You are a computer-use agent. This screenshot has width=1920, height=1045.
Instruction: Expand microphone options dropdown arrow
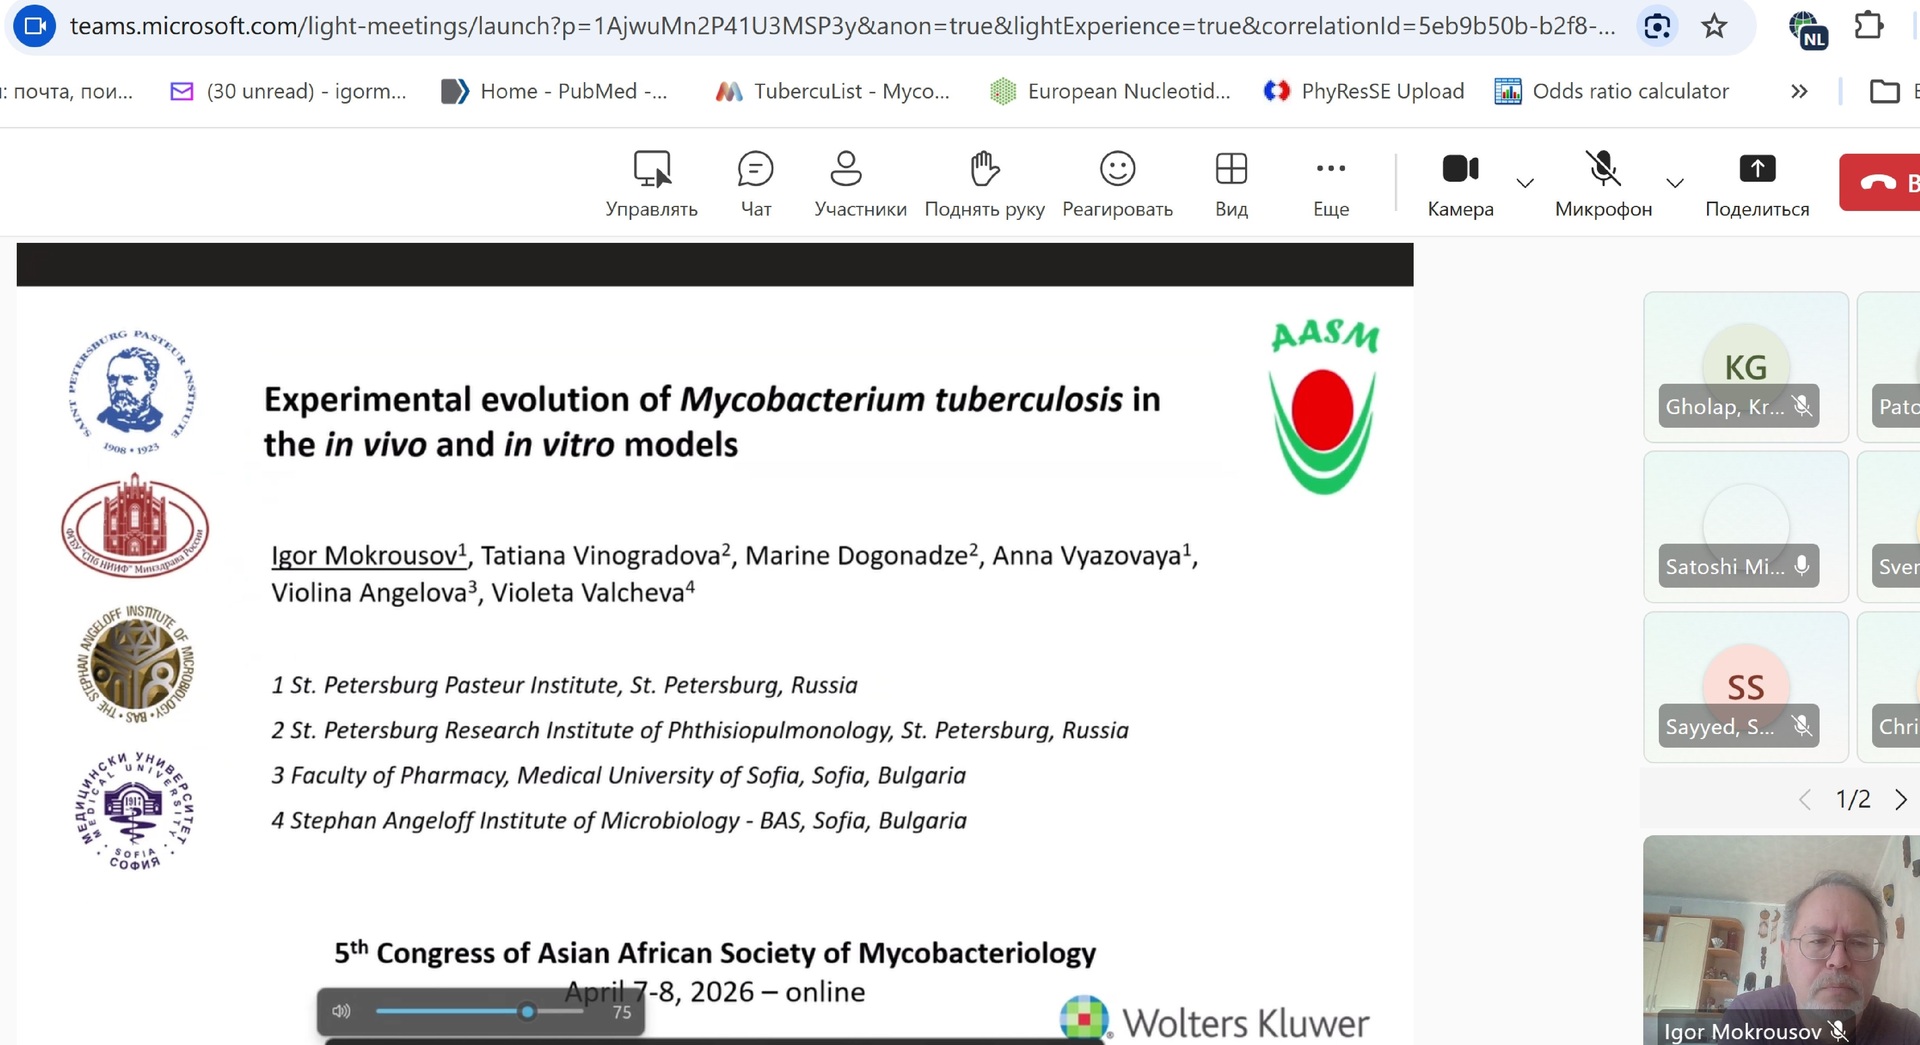pyautogui.click(x=1675, y=183)
